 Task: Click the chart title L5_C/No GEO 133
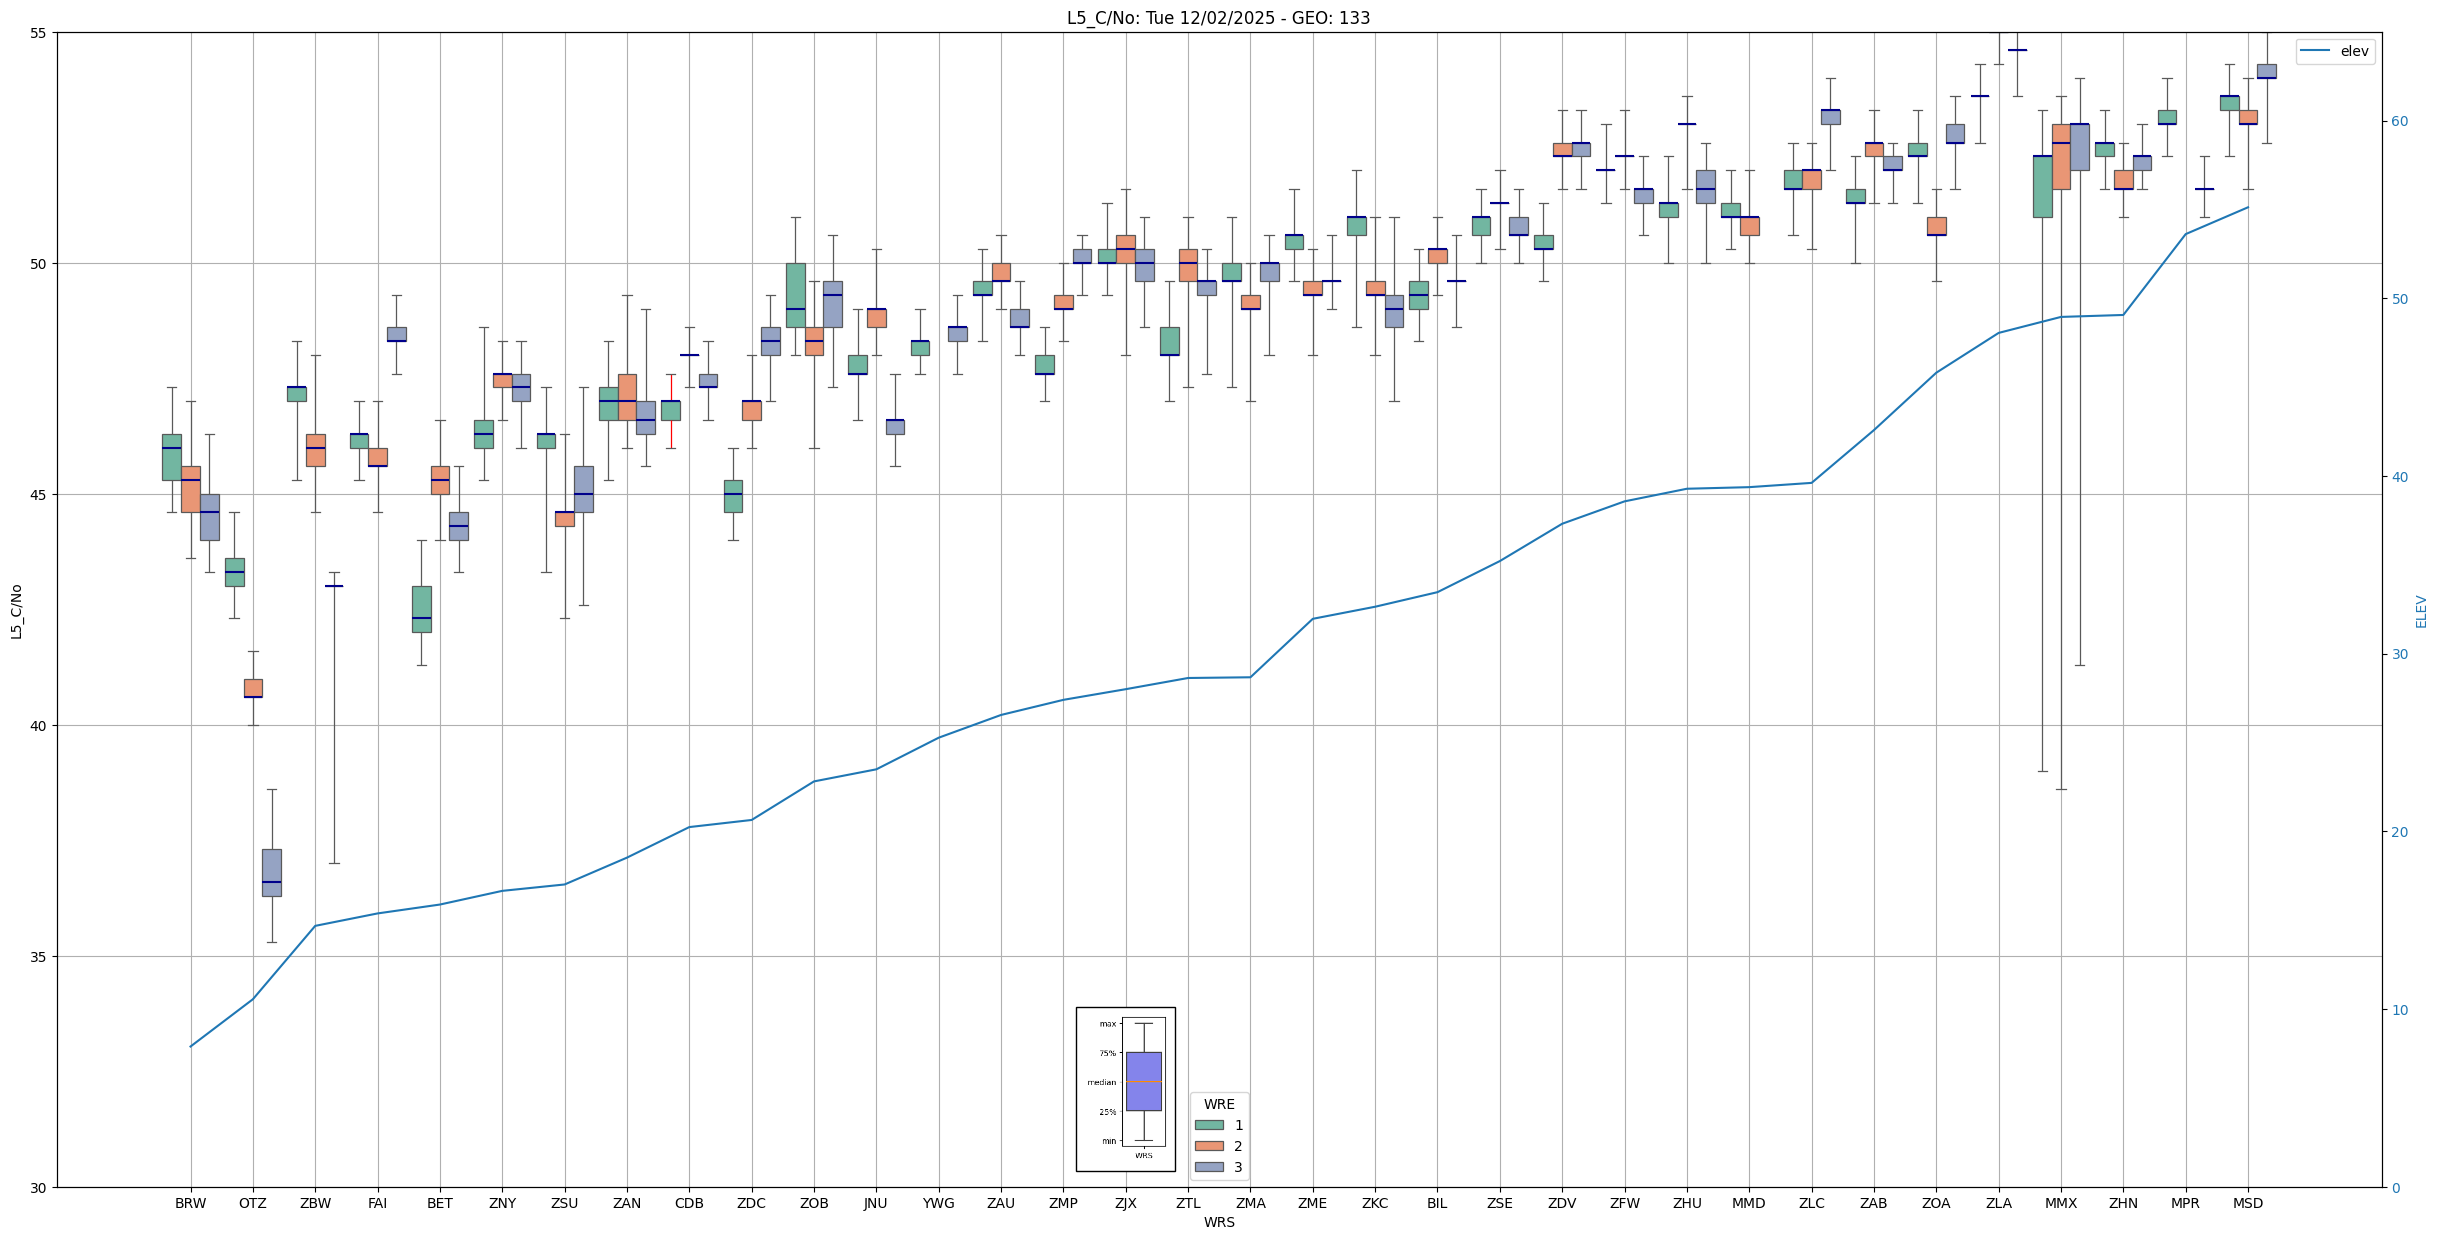click(1218, 18)
